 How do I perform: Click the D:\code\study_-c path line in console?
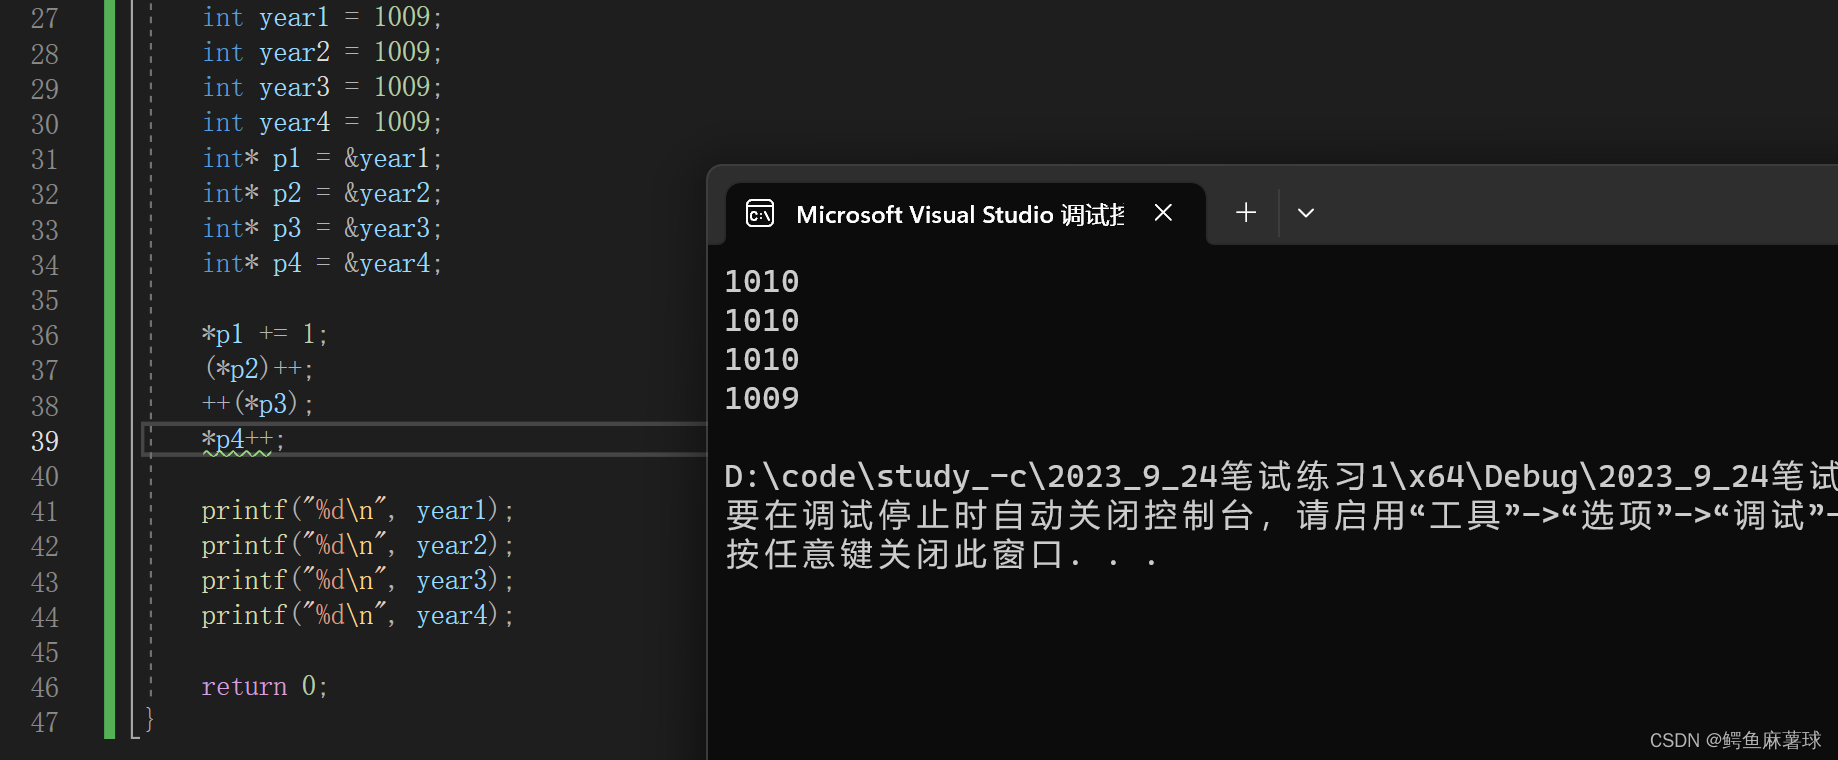1281,476
